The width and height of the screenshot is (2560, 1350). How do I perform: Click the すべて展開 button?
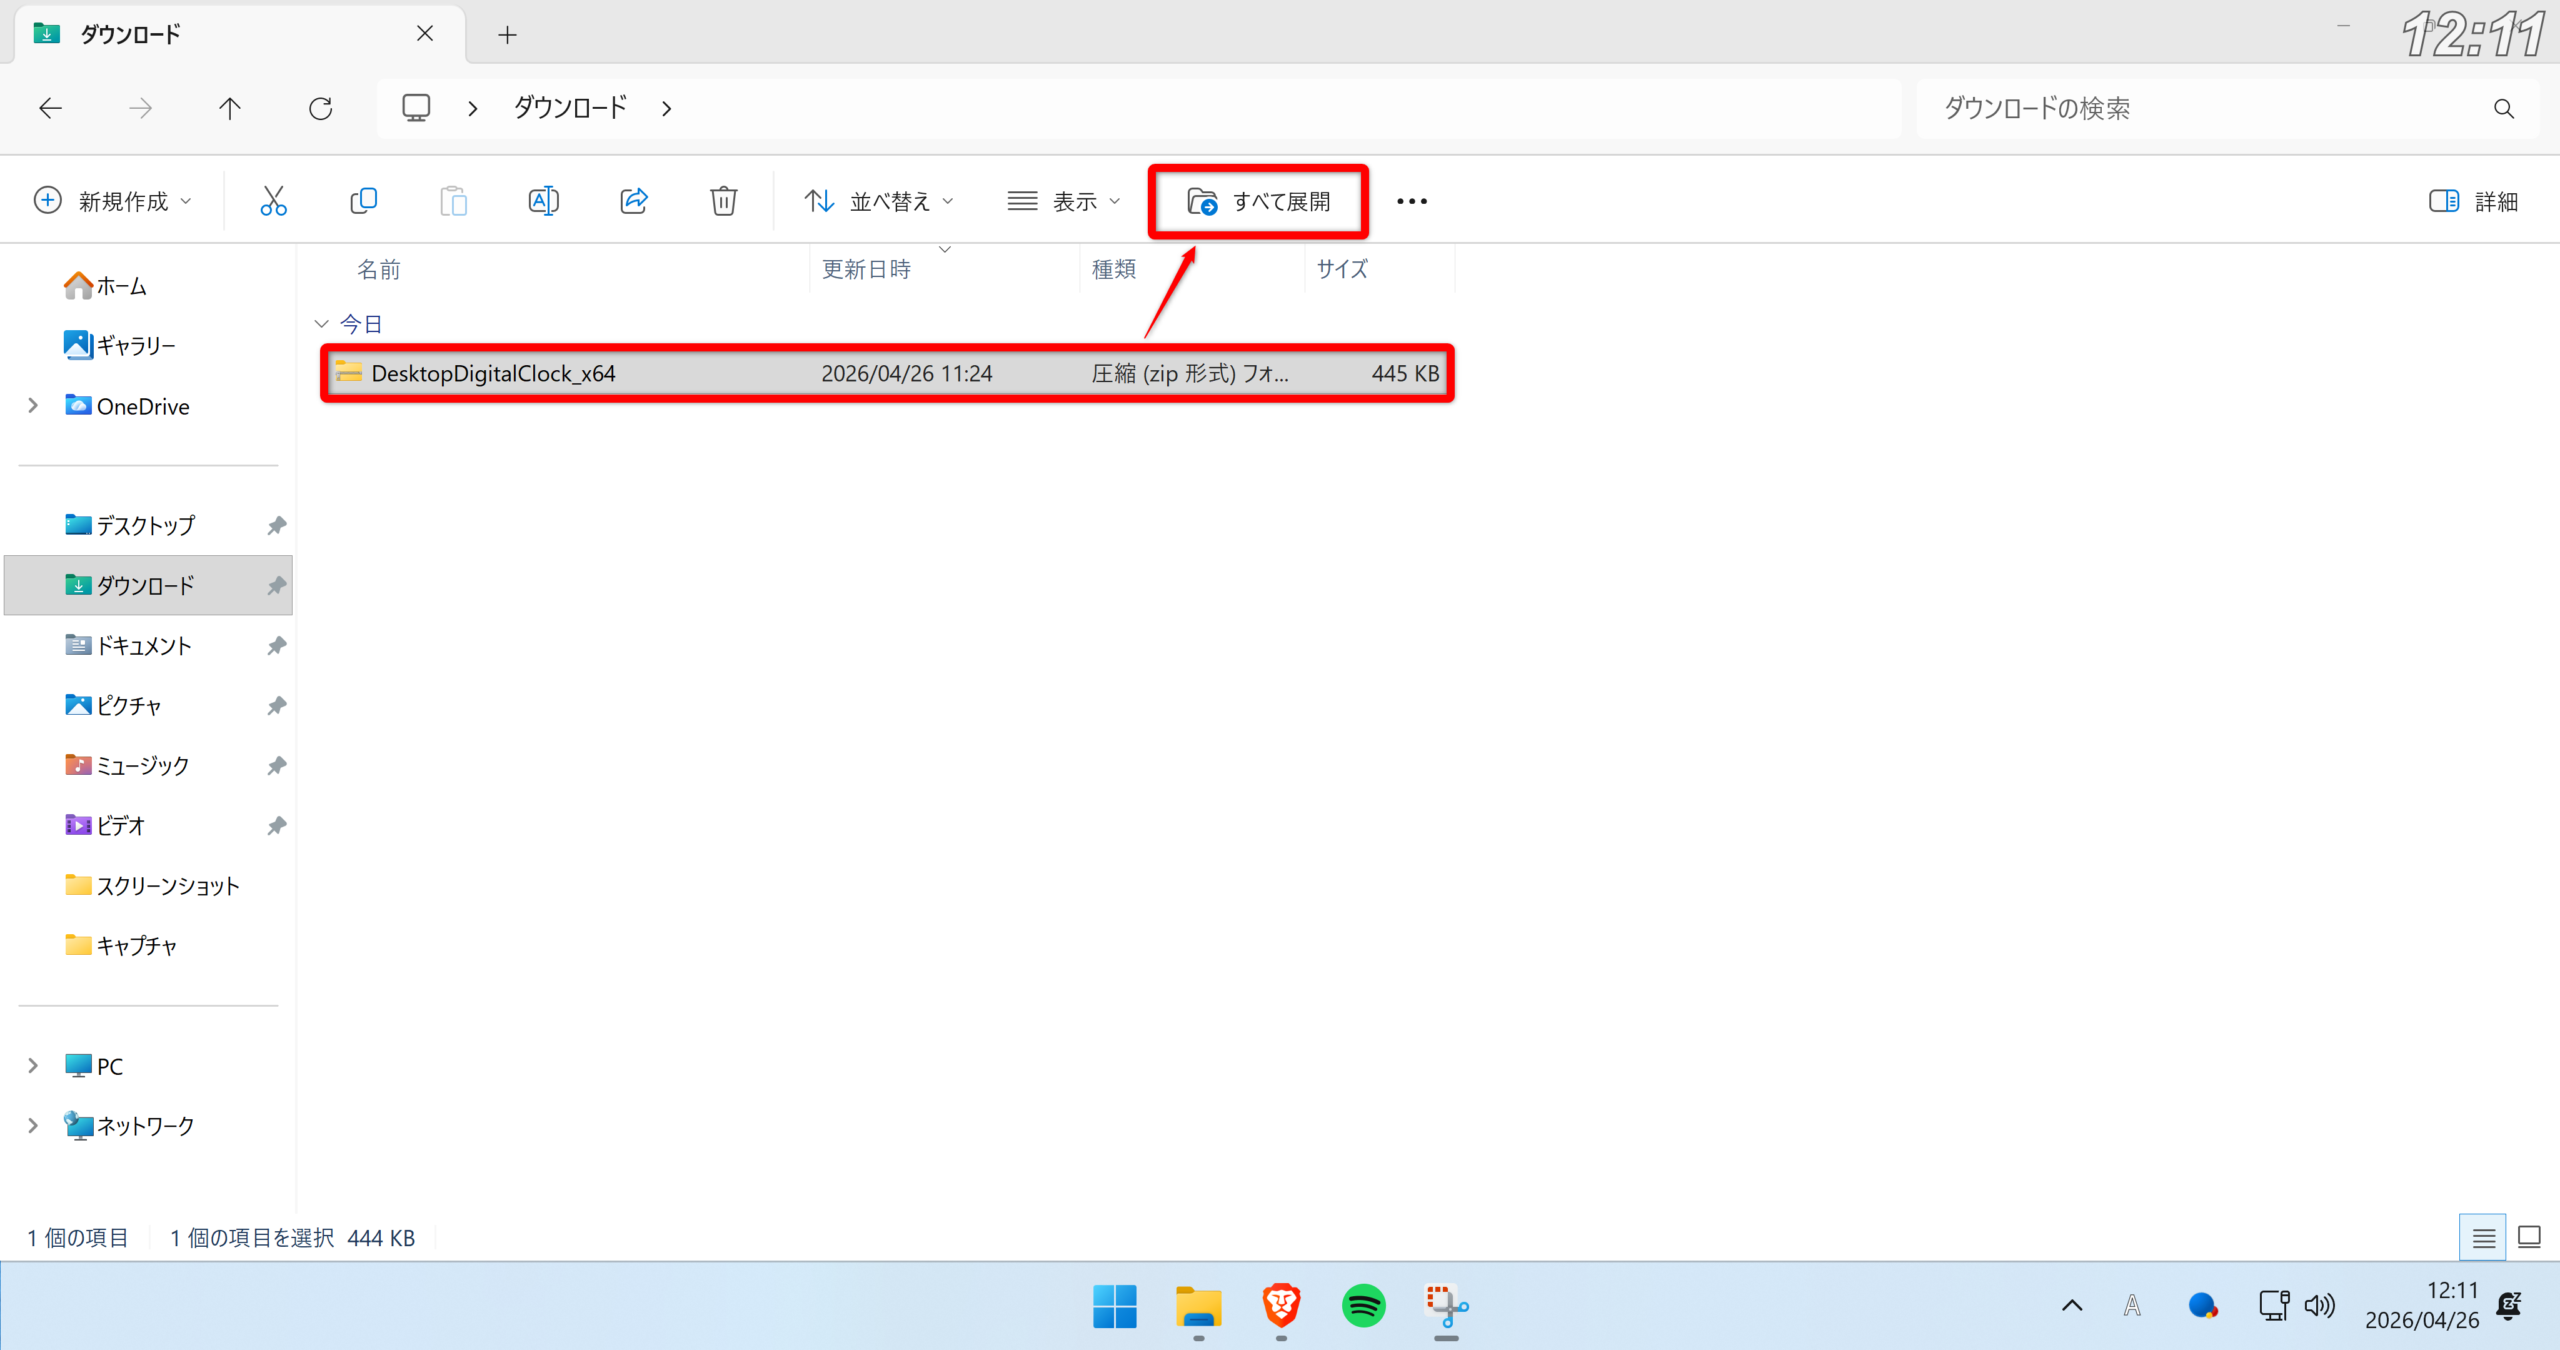tap(1258, 201)
